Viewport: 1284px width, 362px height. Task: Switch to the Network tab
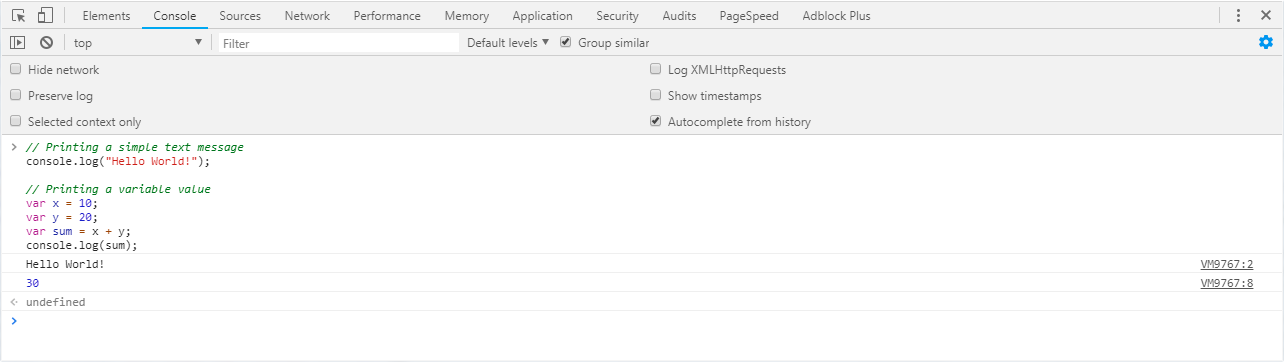click(x=307, y=16)
